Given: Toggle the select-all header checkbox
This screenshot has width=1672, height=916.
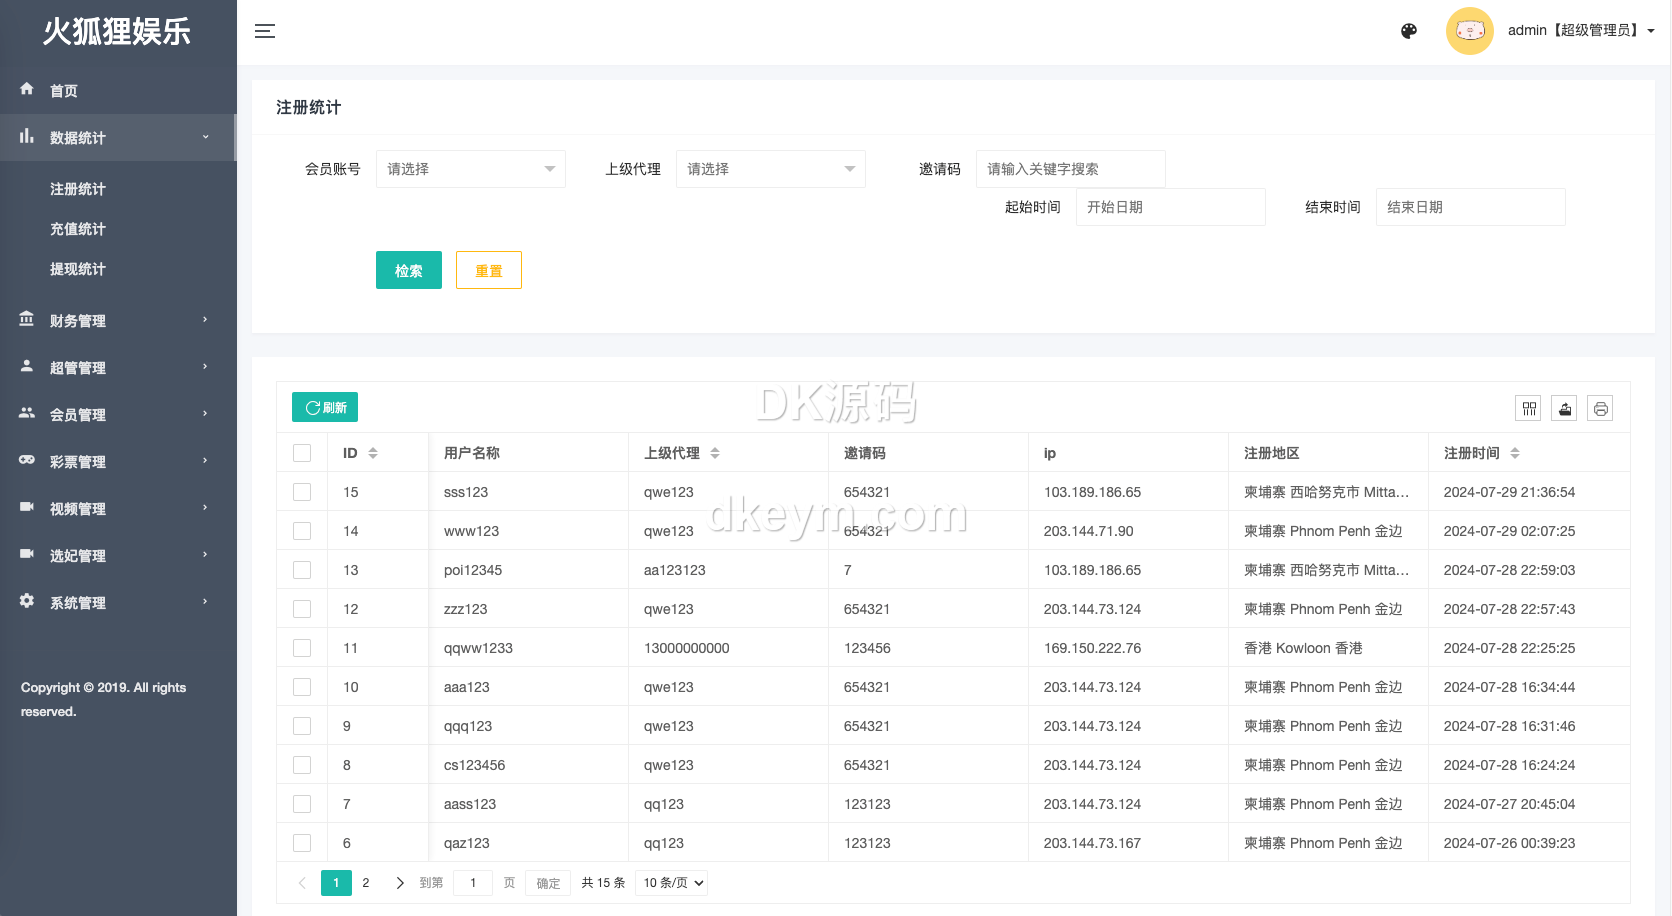Looking at the screenshot, I should coord(302,453).
